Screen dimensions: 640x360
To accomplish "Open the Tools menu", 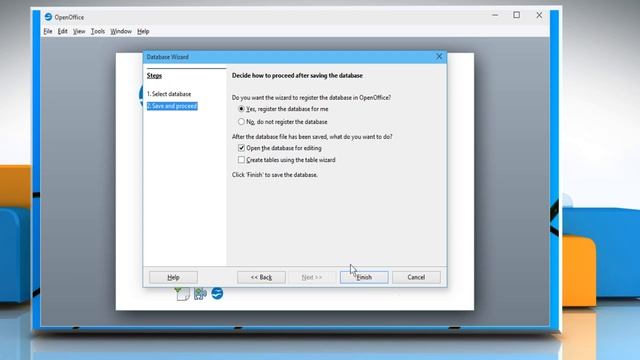I will pyautogui.click(x=98, y=31).
